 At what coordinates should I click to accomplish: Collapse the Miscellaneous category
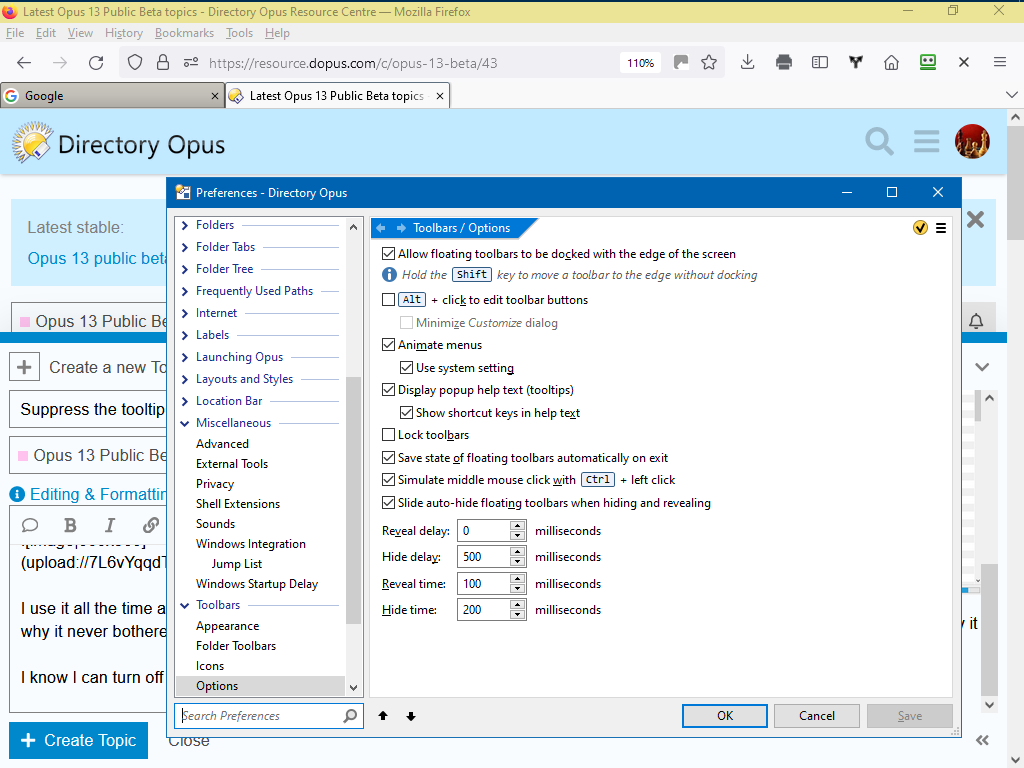click(185, 423)
